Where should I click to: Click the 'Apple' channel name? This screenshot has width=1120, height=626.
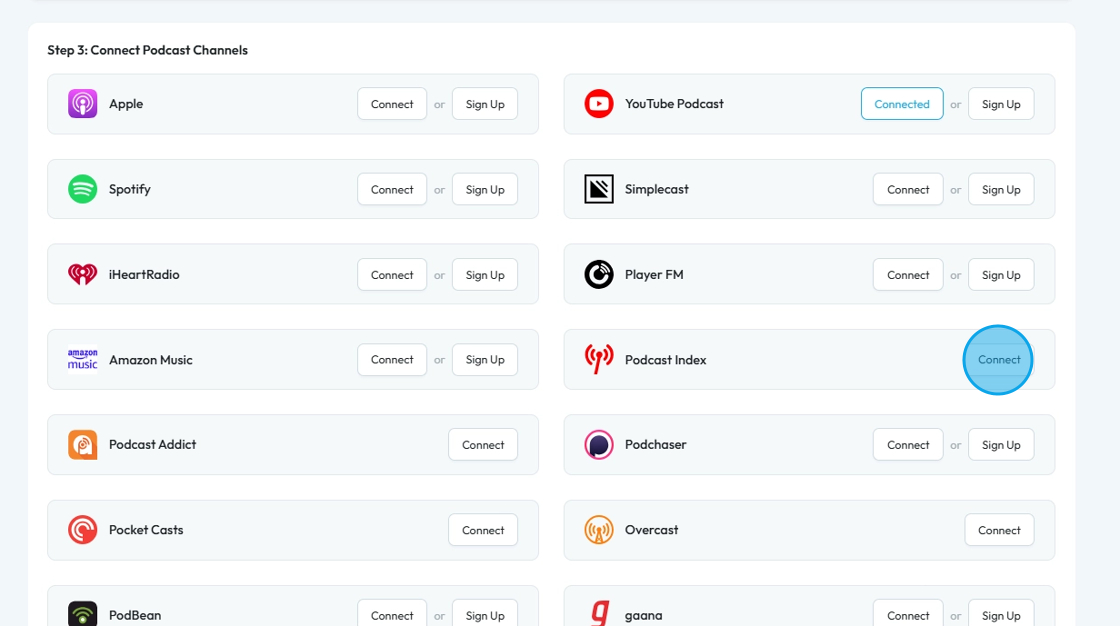click(x=126, y=104)
